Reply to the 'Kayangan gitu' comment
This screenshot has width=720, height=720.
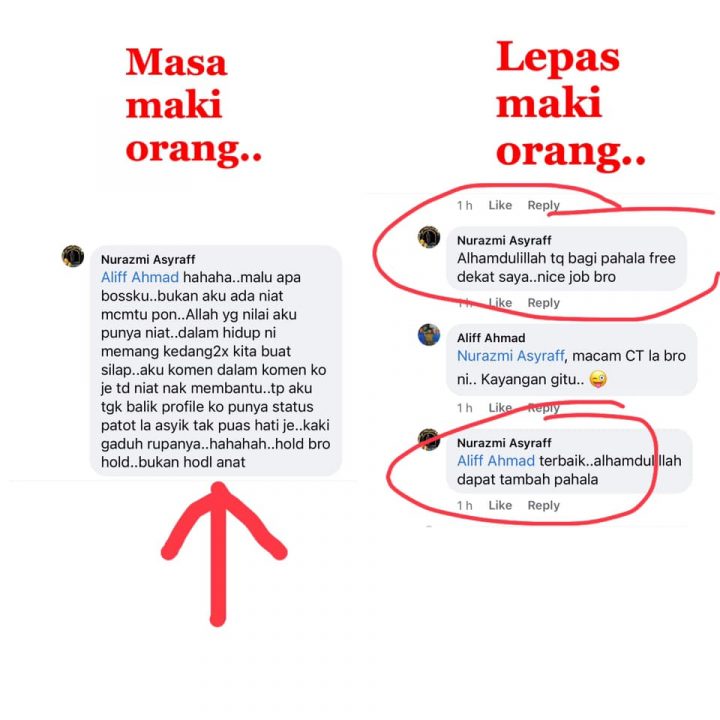(543, 408)
